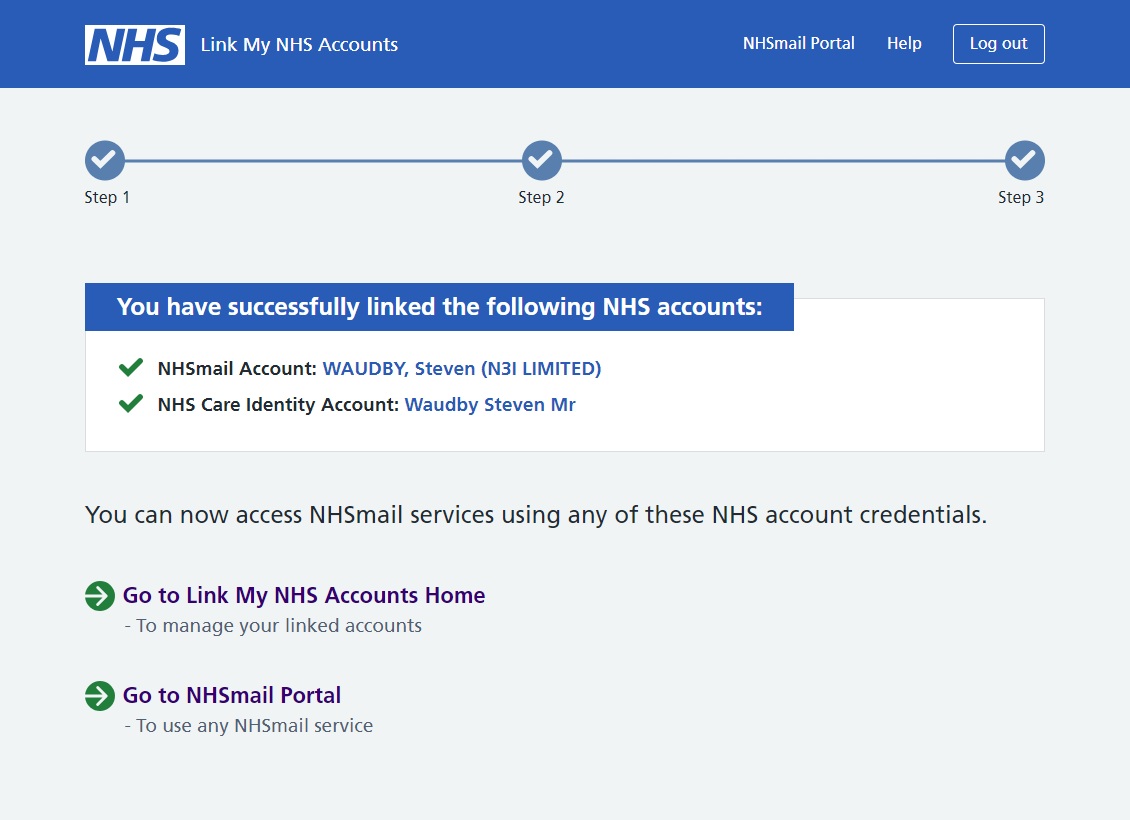Open the Help page in header
The width and height of the screenshot is (1130, 820).
click(904, 44)
